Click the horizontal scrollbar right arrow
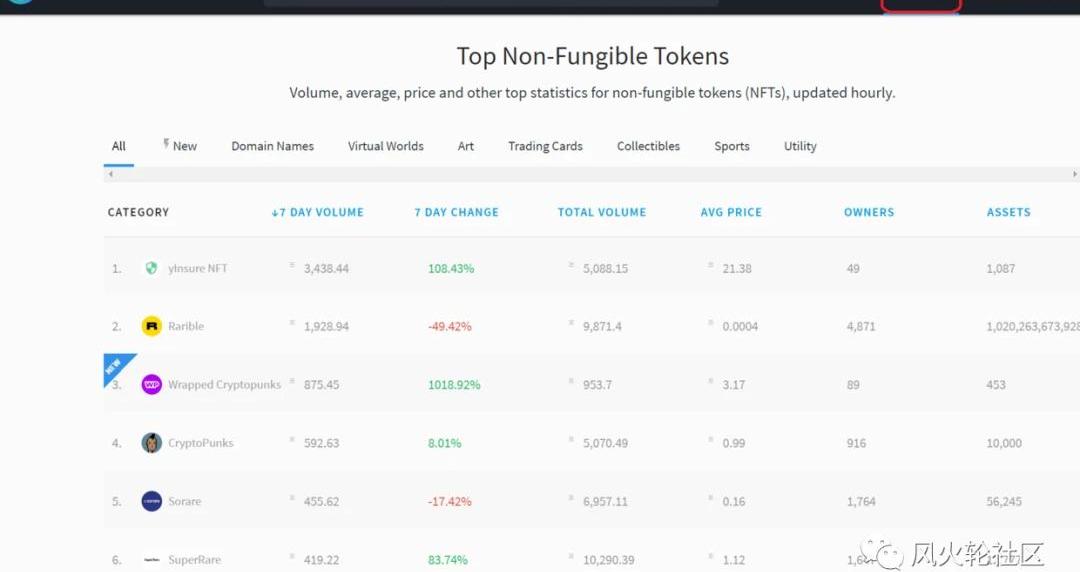This screenshot has width=1080, height=572. (x=1074, y=174)
